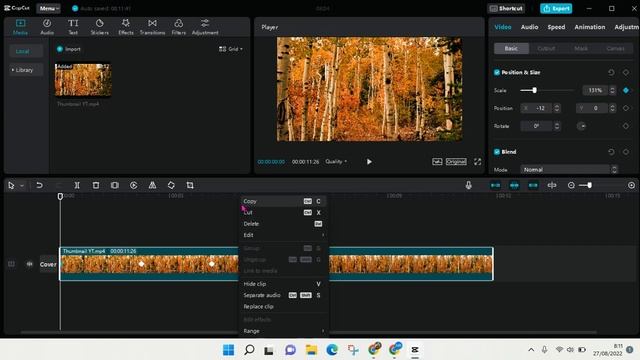The image size is (640, 360).
Task: Select the Local media source
Action: pyautogui.click(x=26, y=51)
